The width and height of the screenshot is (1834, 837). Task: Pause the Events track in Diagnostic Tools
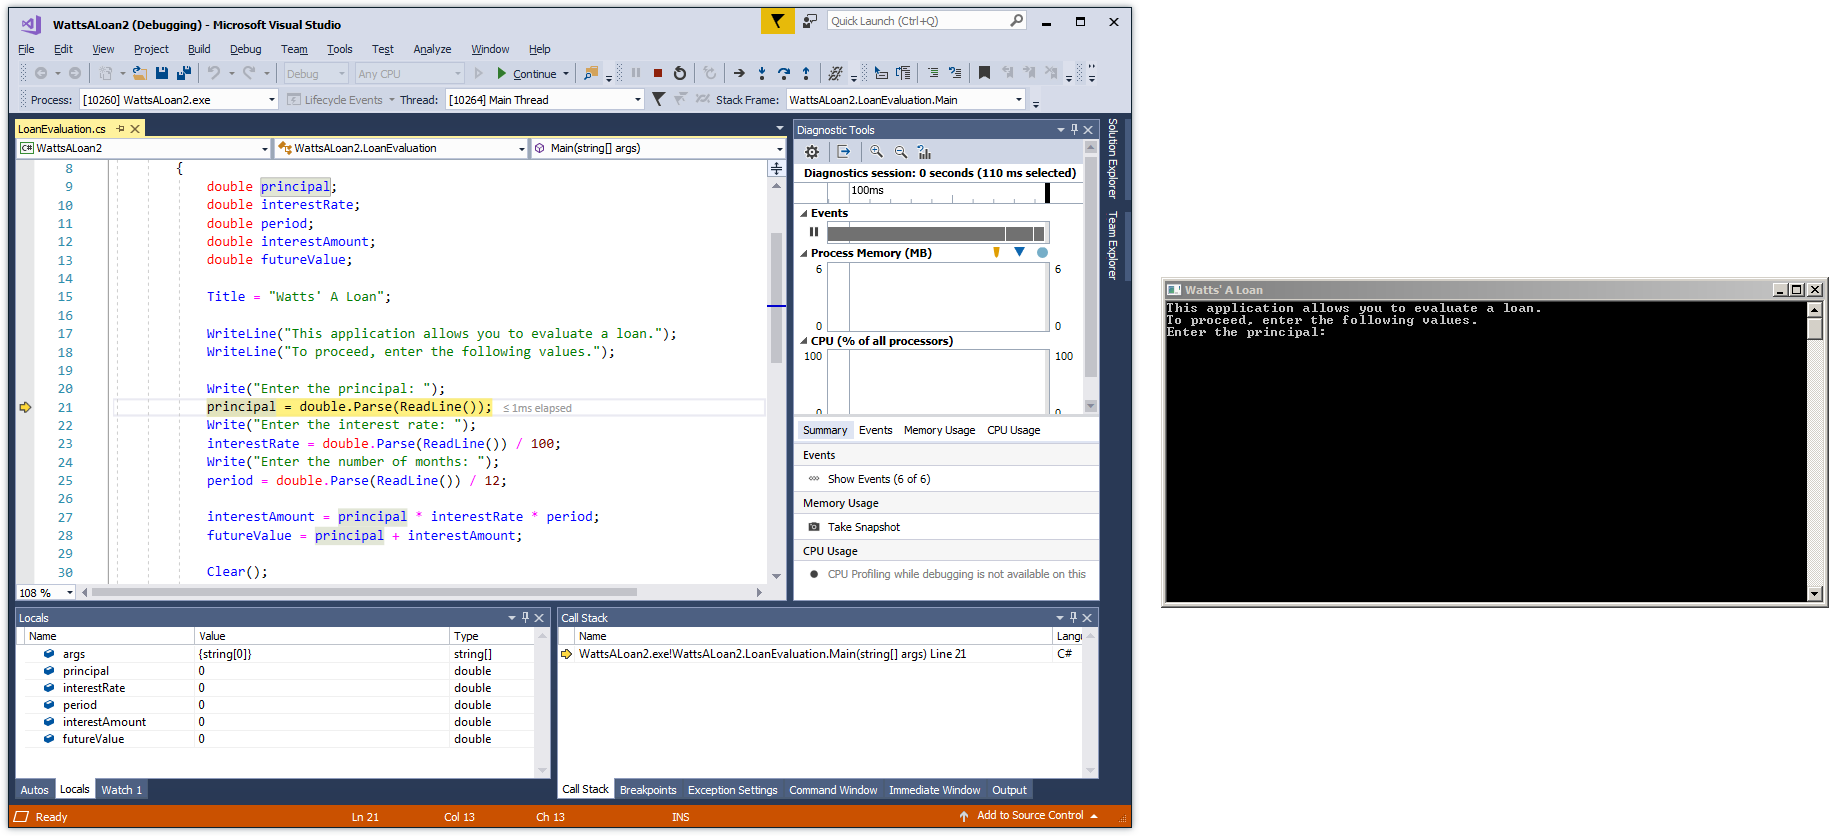(x=814, y=232)
